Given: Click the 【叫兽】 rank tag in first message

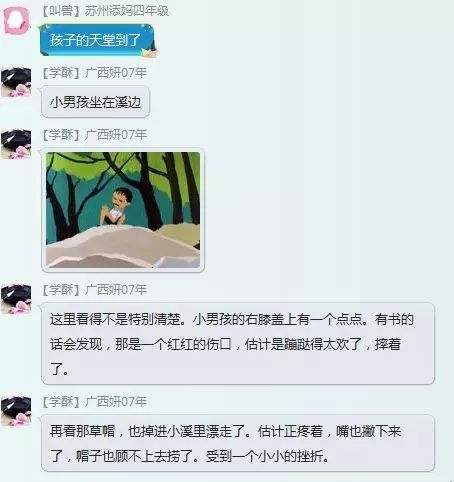Looking at the screenshot, I should point(62,11).
